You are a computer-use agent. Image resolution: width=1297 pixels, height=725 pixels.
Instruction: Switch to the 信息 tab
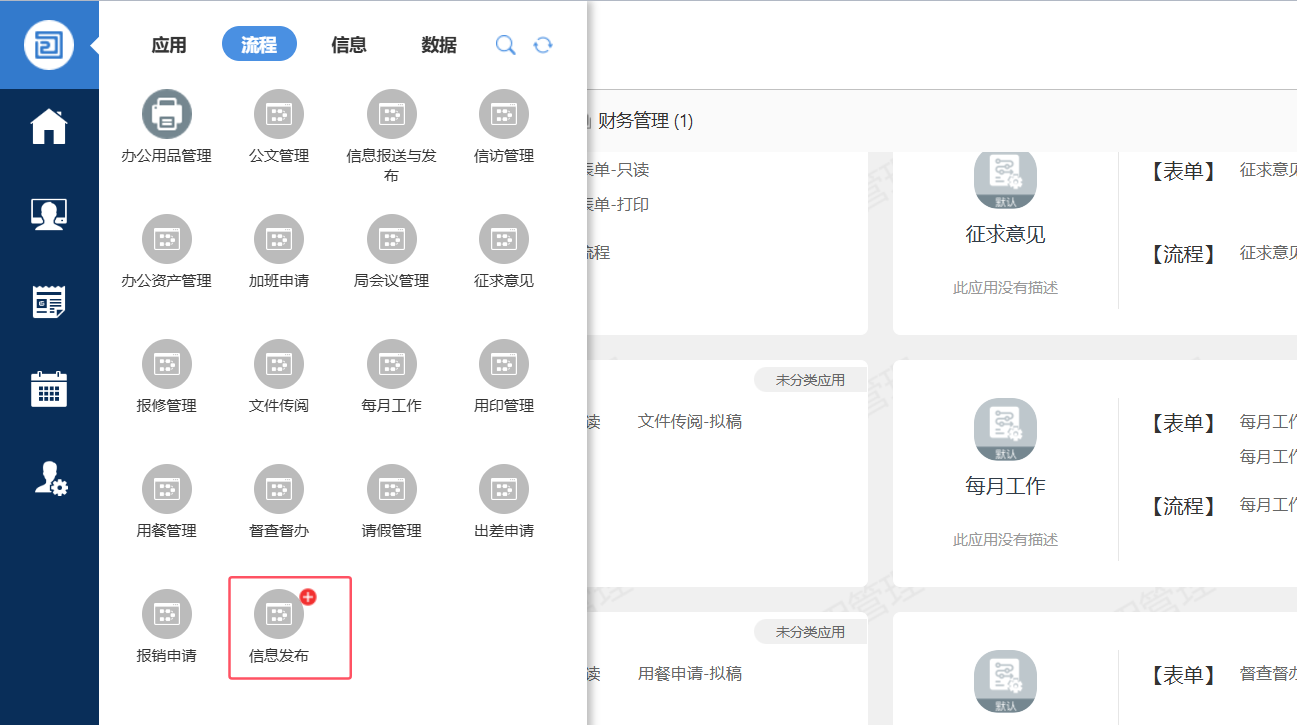pyautogui.click(x=349, y=45)
